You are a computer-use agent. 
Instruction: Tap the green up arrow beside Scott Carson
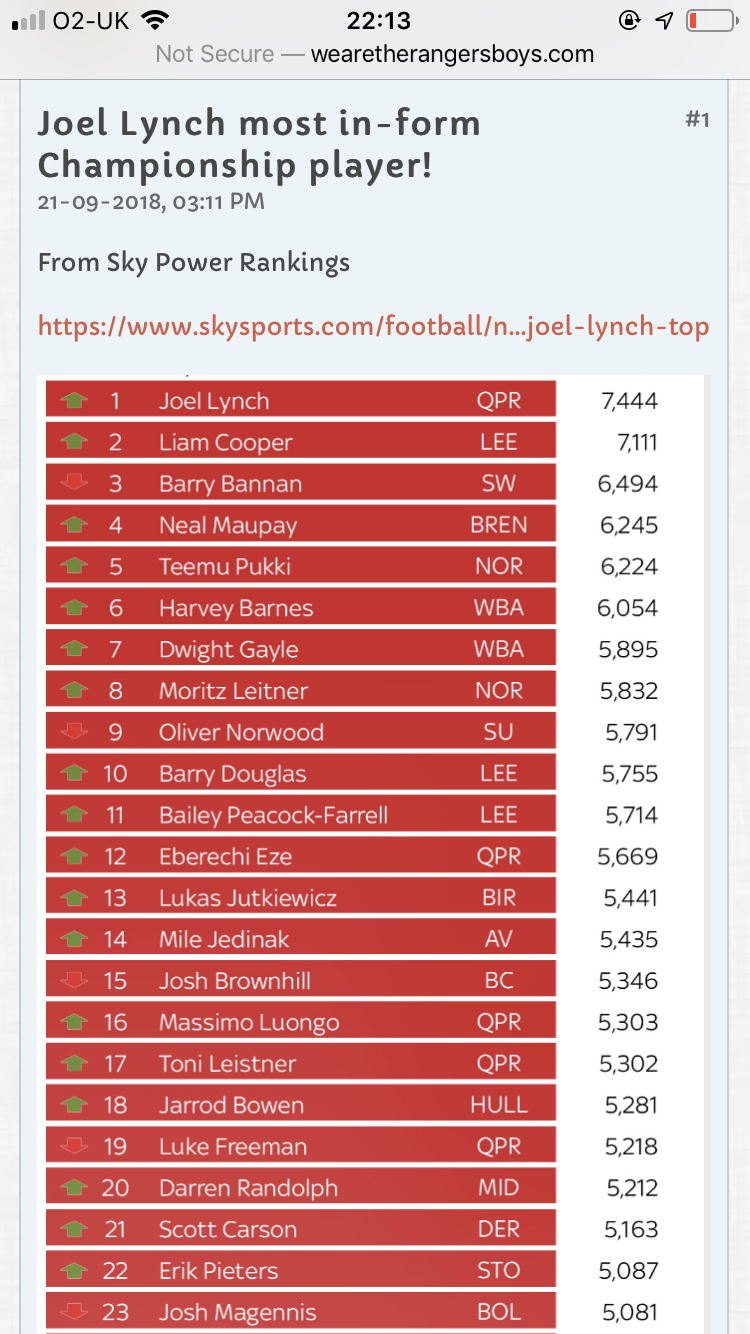[x=74, y=1229]
